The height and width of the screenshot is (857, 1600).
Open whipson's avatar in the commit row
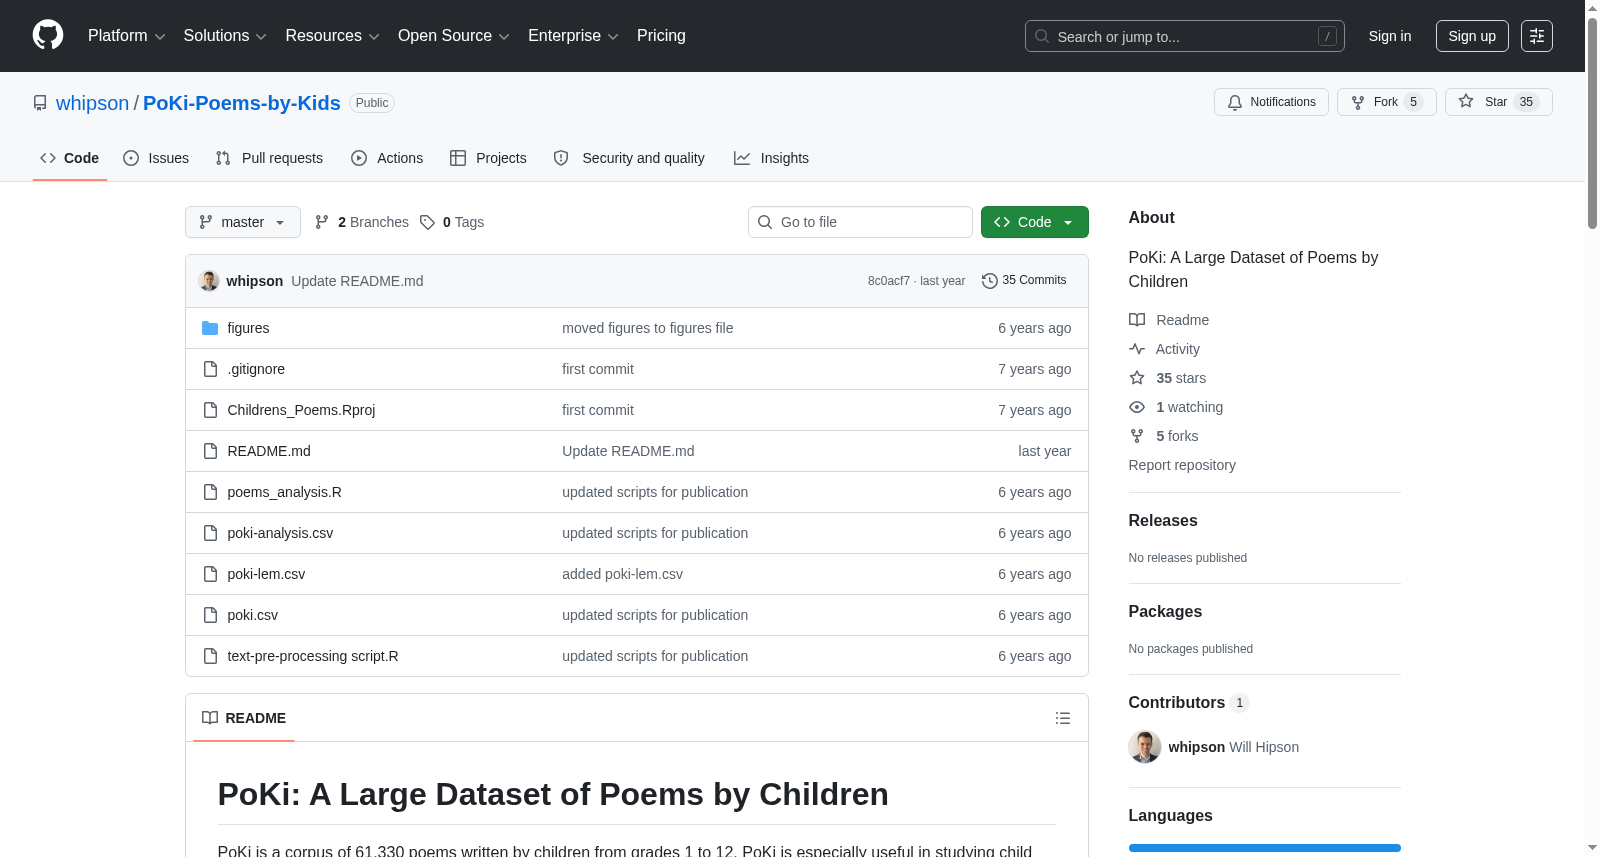coord(209,281)
